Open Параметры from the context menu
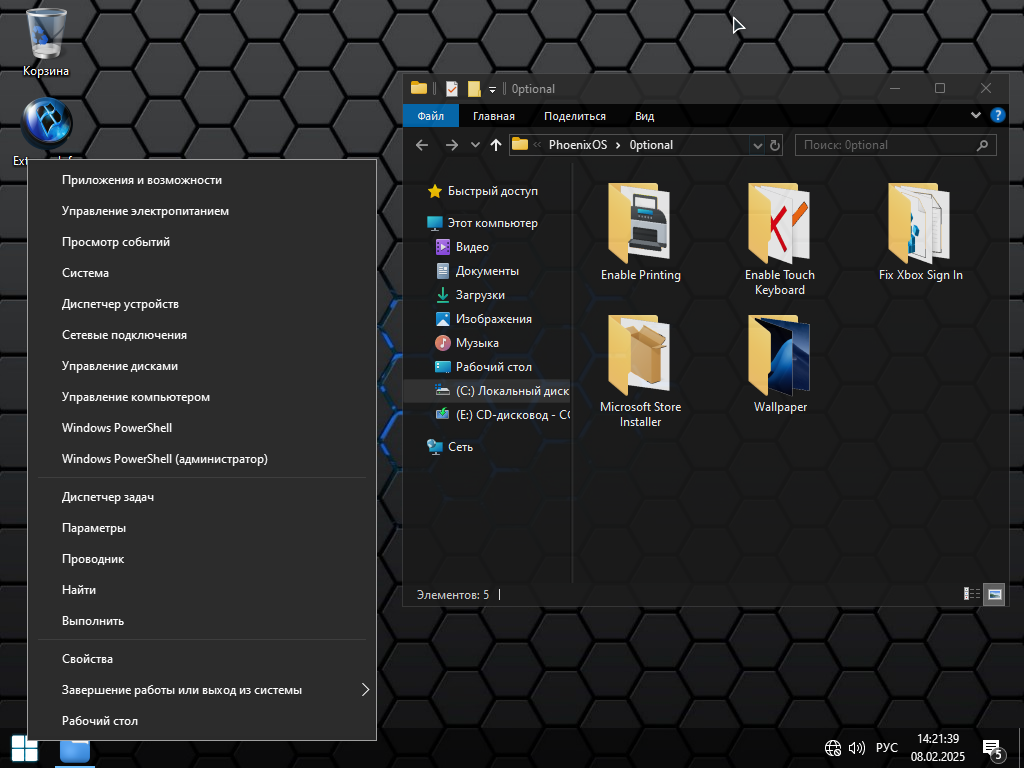1024x768 pixels. (202, 528)
